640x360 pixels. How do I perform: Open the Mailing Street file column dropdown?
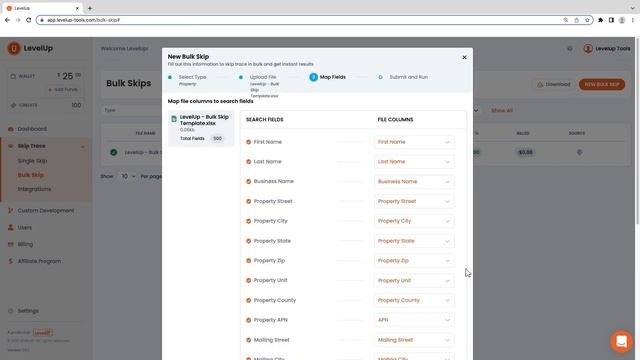[413, 340]
